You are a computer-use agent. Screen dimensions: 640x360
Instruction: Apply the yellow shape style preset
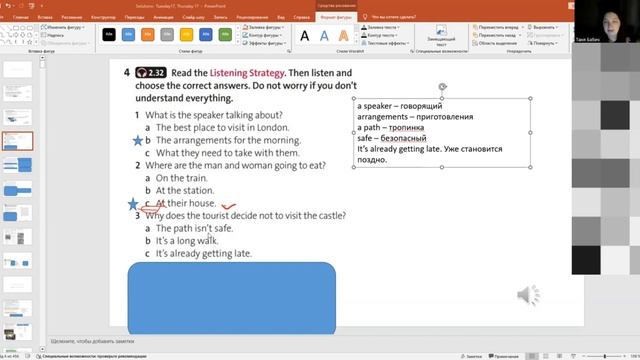click(187, 35)
